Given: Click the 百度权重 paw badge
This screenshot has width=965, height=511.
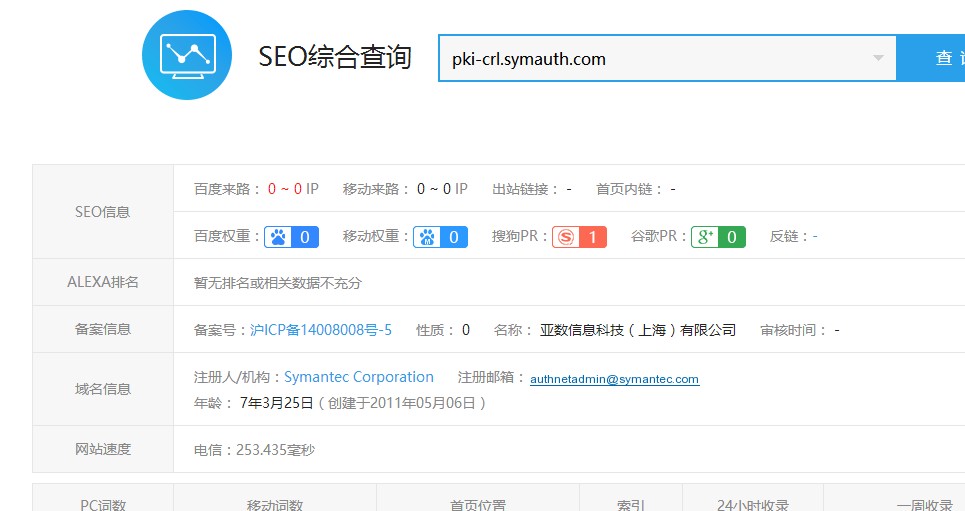Looking at the screenshot, I should point(291,237).
